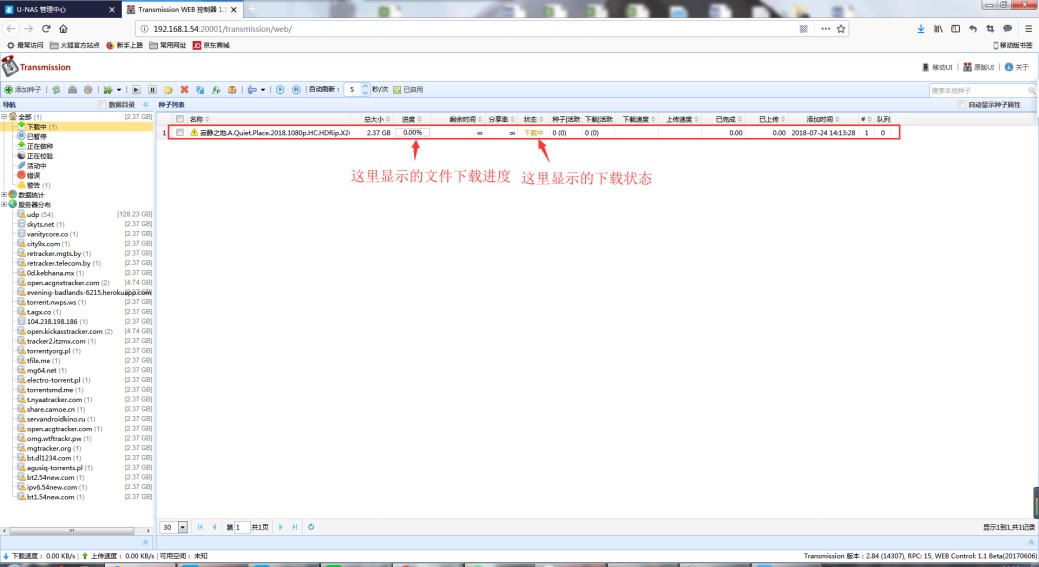Enable the 数据目录 checkbox in navigation header
The width and height of the screenshot is (1039, 567).
(103, 104)
